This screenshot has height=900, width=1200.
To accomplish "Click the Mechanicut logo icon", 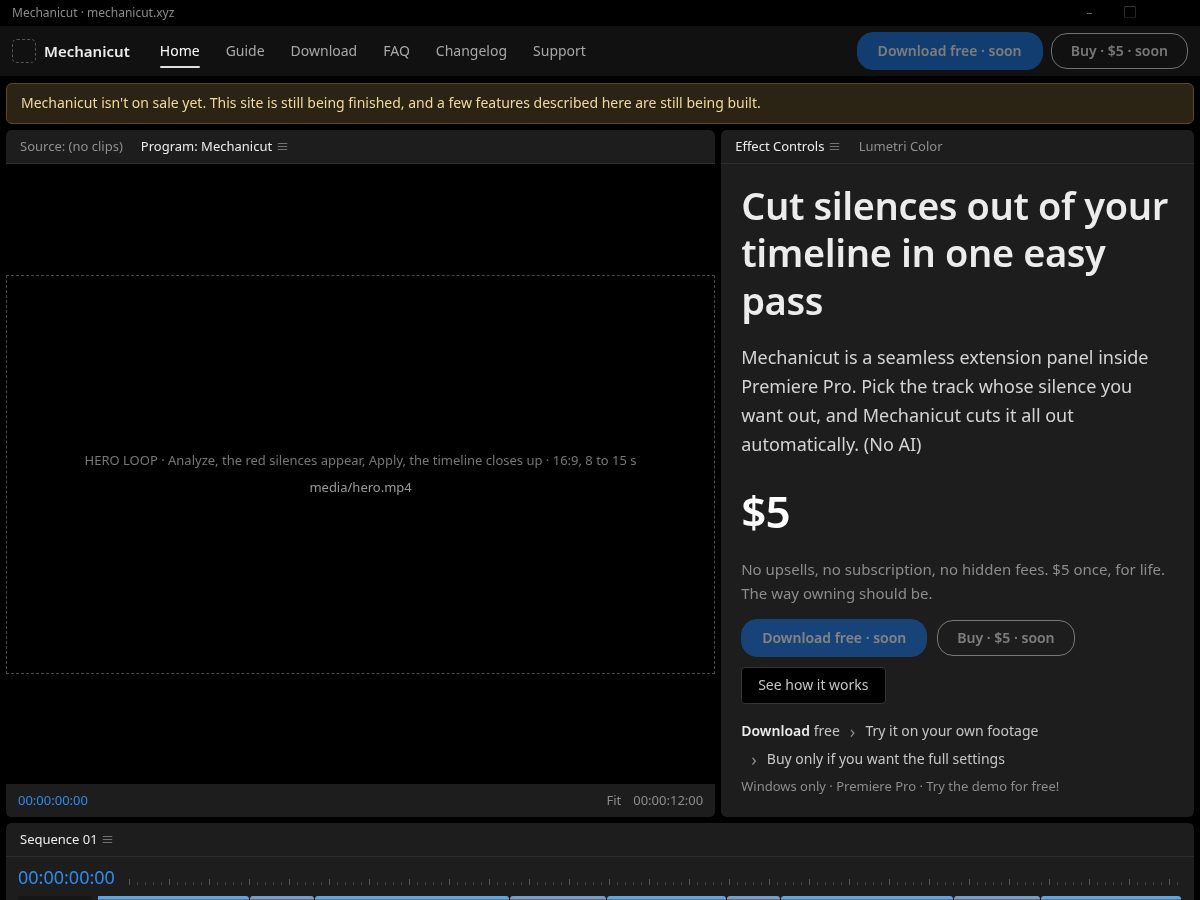I will pyautogui.click(x=24, y=51).
